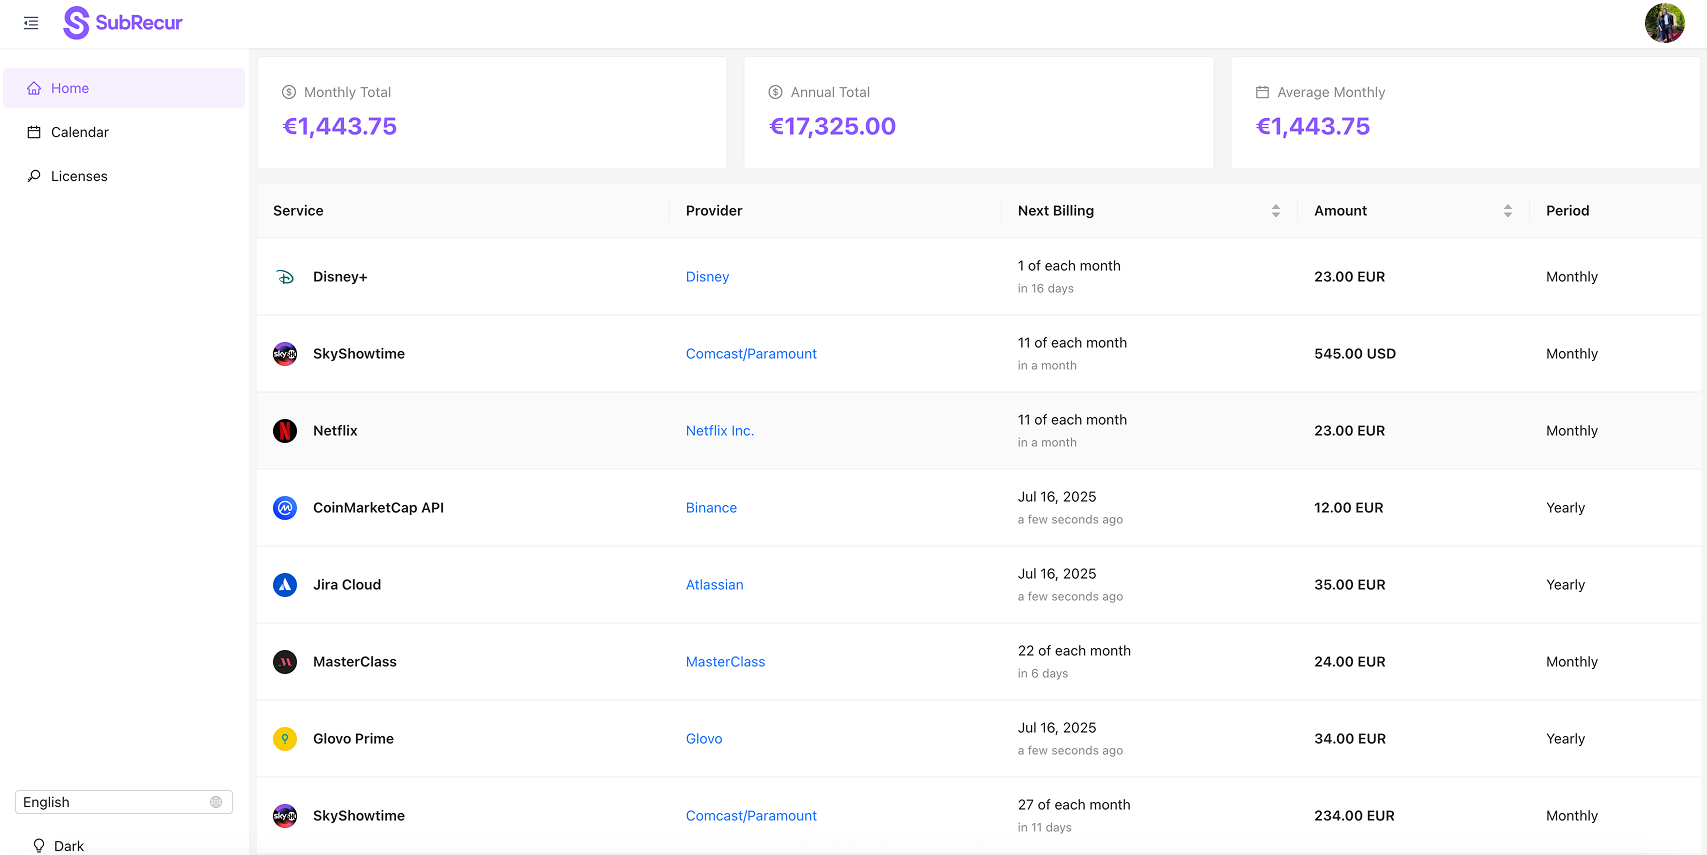Click the 34.00 EUR amount
This screenshot has width=1707, height=855.
click(x=1350, y=739)
